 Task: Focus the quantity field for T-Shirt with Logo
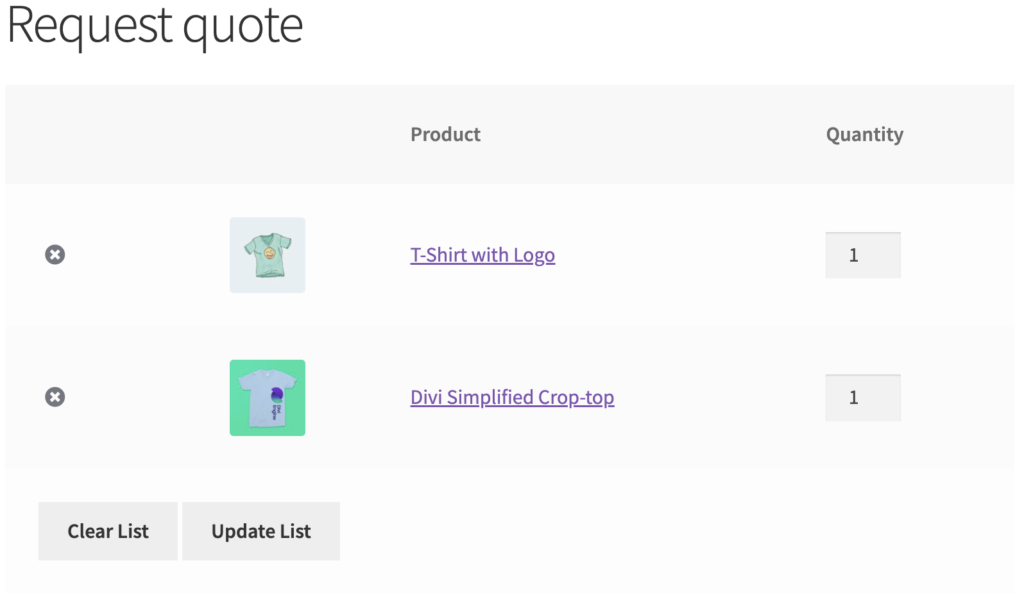click(x=863, y=255)
